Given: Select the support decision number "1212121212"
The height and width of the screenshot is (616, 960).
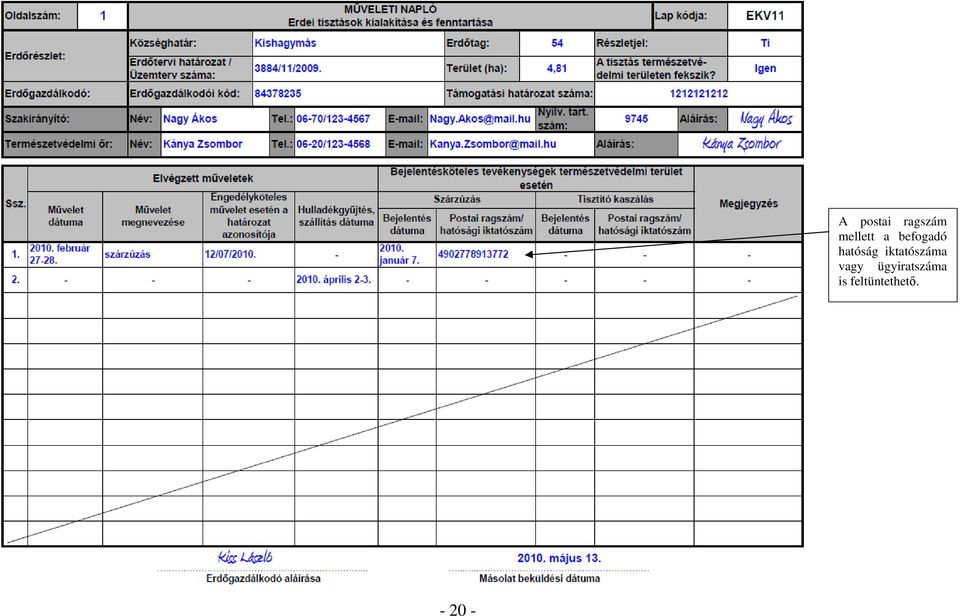Looking at the screenshot, I should 699,94.
